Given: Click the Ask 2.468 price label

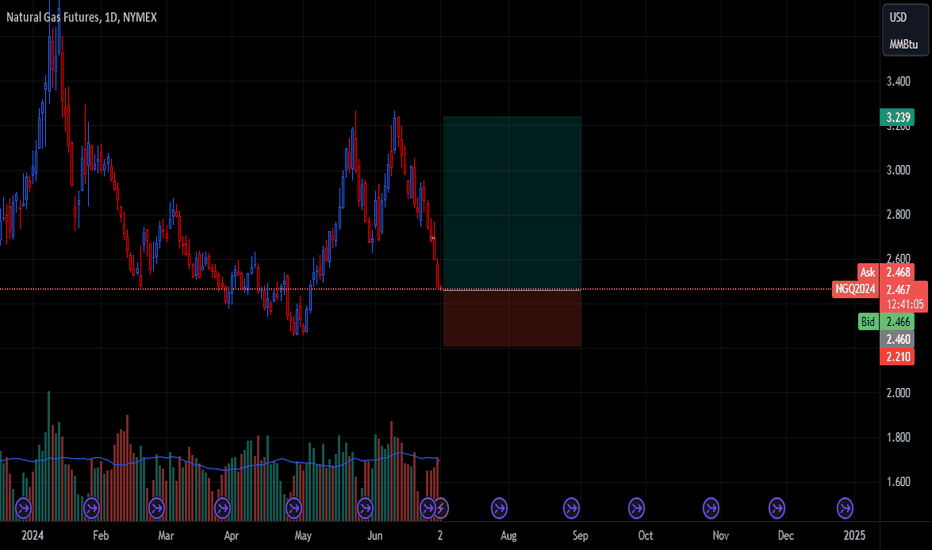Looking at the screenshot, I should [x=886, y=272].
